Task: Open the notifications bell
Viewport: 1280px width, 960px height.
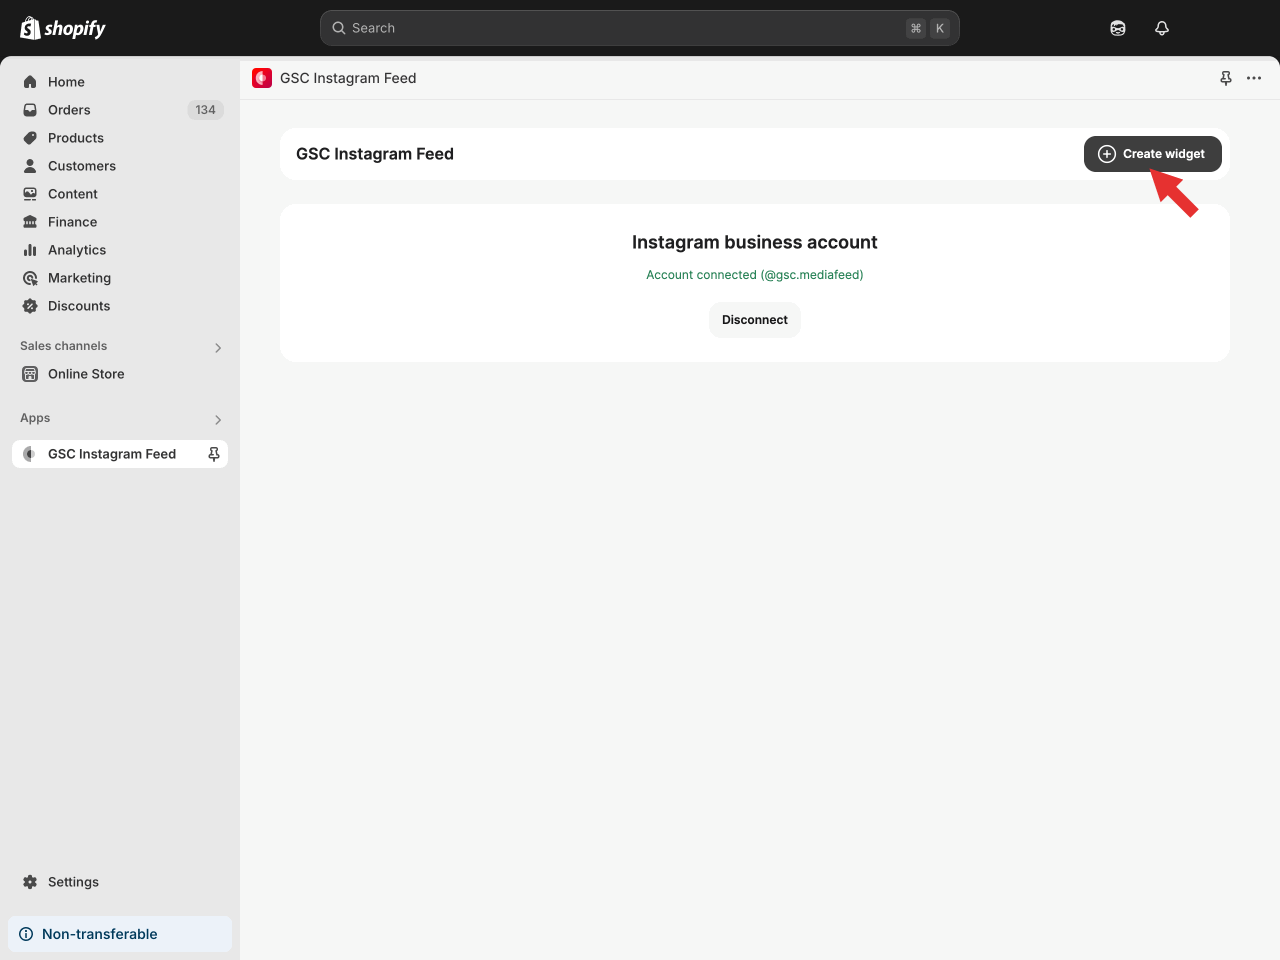Action: point(1161,28)
